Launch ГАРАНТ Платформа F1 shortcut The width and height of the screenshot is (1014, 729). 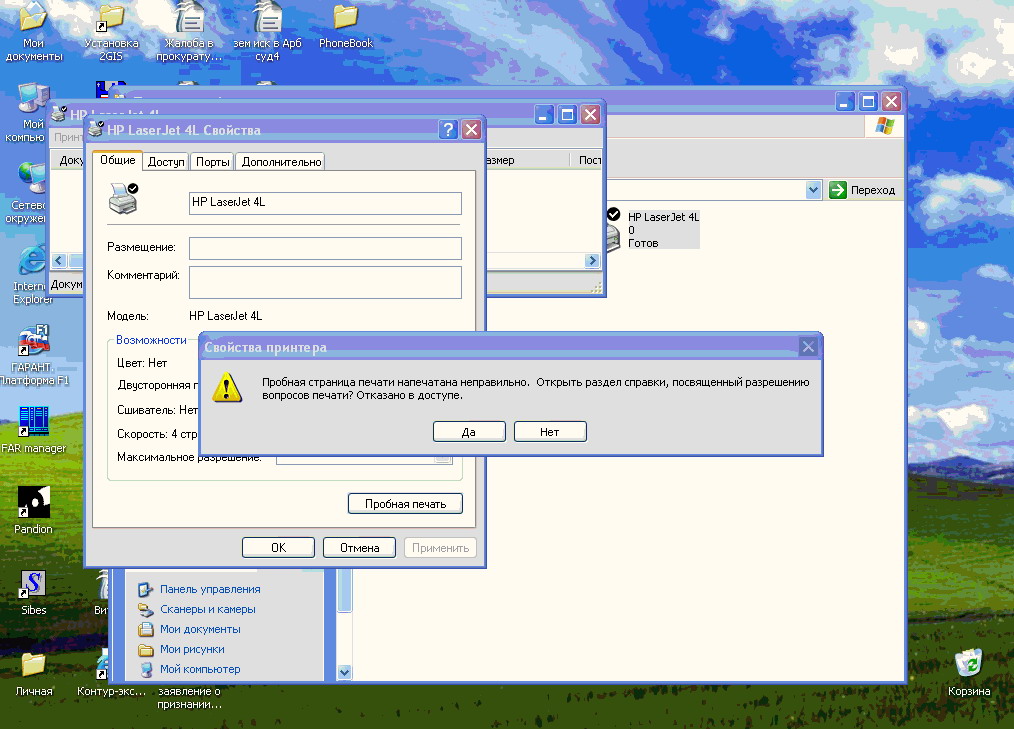coord(34,356)
